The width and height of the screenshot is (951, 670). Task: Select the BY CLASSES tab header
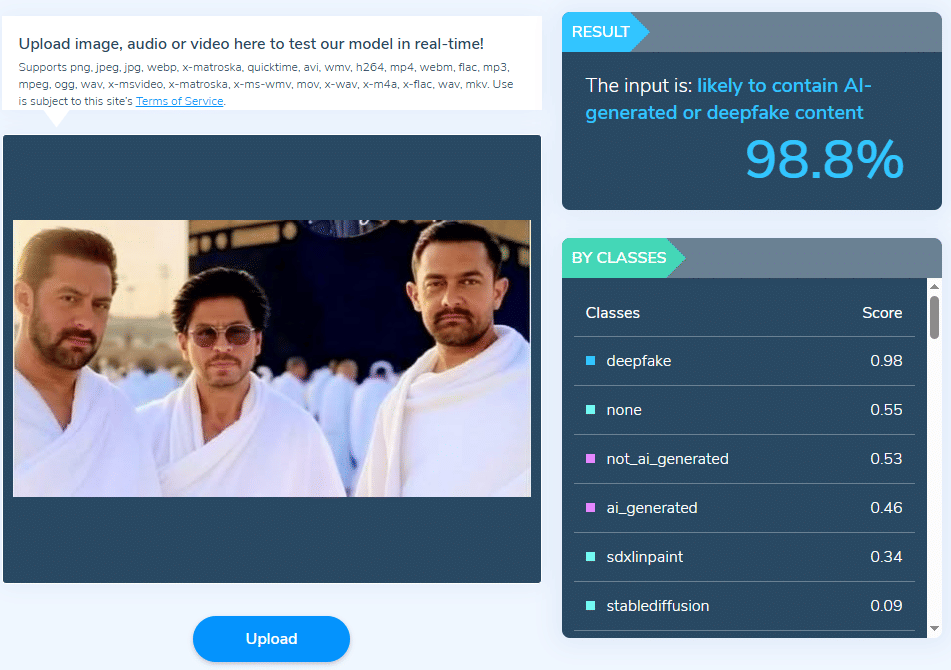pyautogui.click(x=619, y=258)
